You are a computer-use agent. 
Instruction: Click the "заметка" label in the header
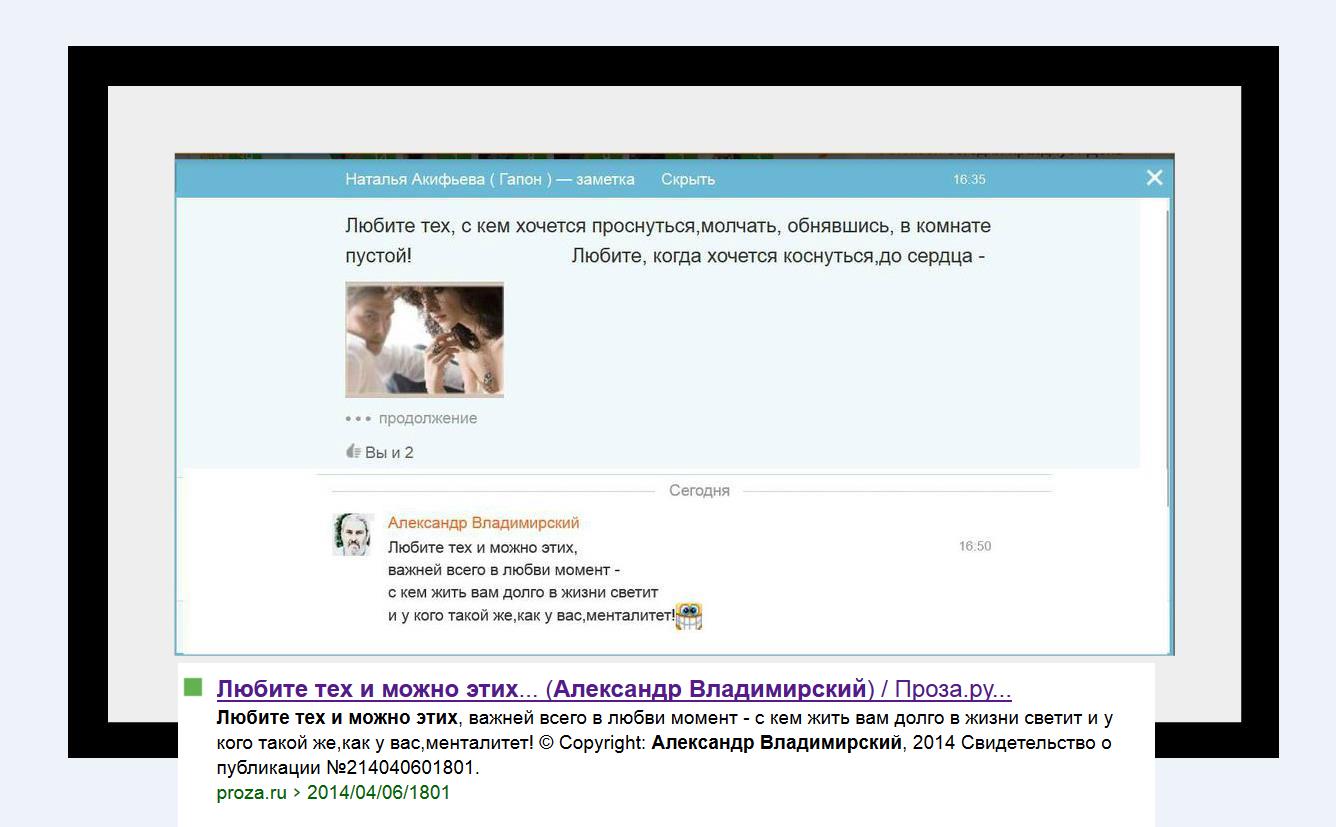[605, 180]
